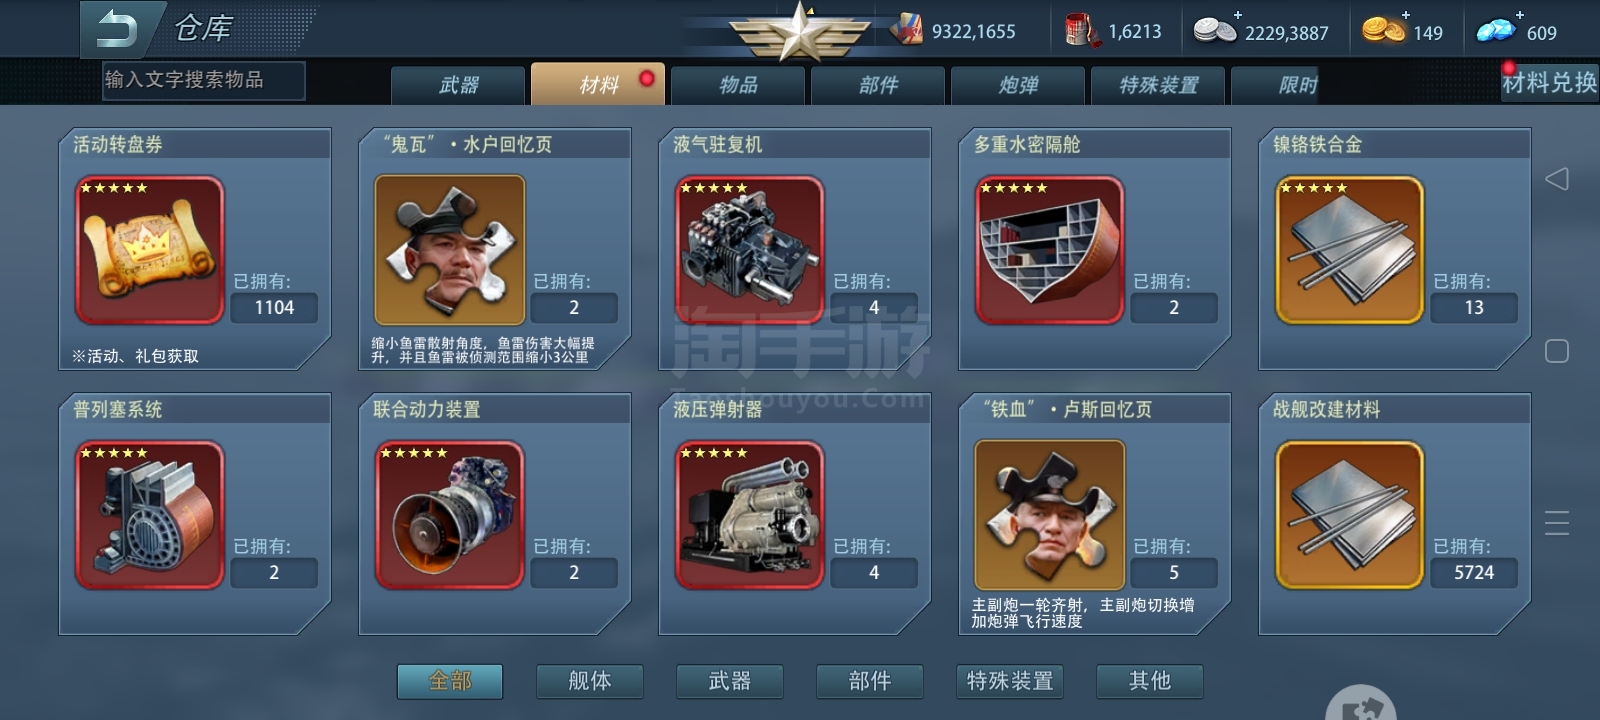This screenshot has height=720, width=1600.
Task: Filter materials by 其他
Action: [x=1150, y=681]
